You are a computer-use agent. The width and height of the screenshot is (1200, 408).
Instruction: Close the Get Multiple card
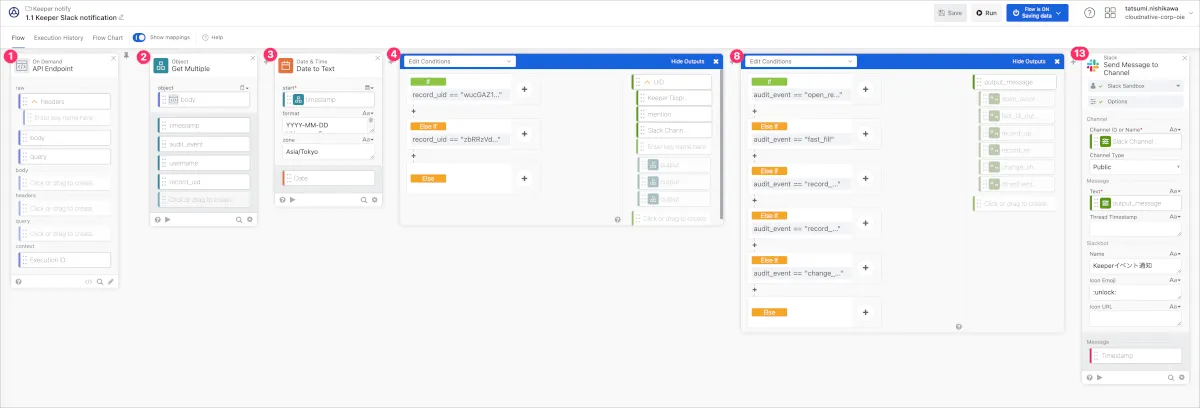[x=252, y=58]
